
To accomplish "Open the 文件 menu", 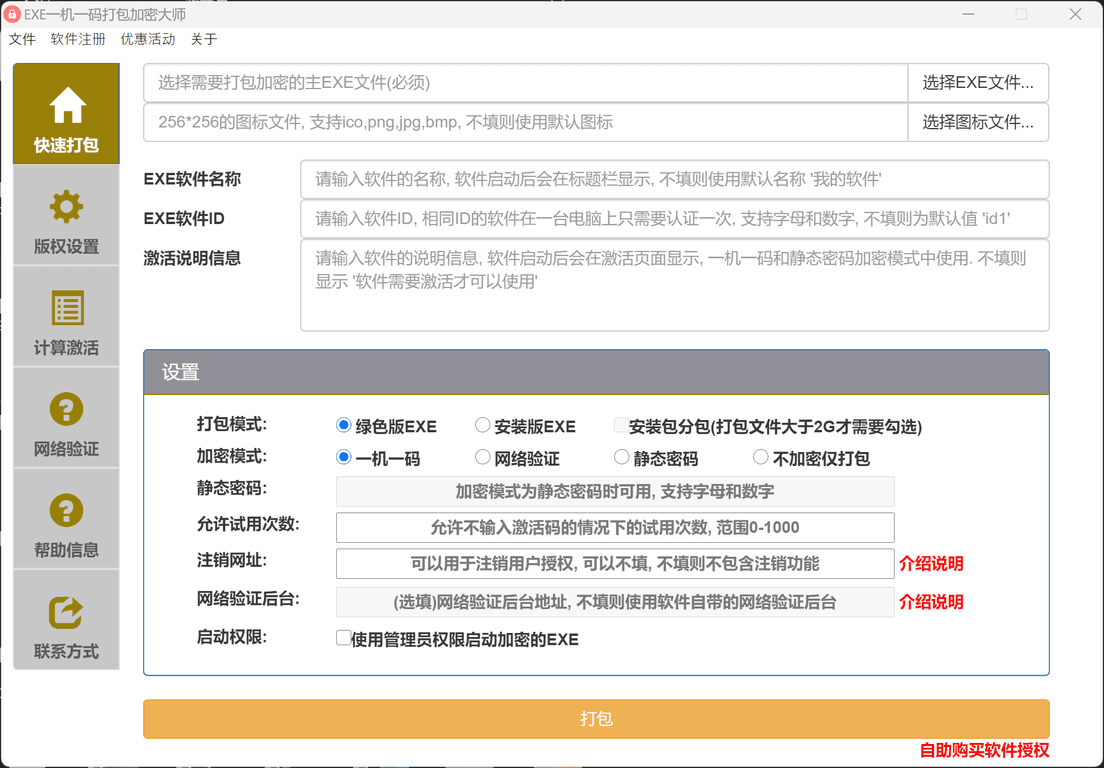I will [22, 39].
